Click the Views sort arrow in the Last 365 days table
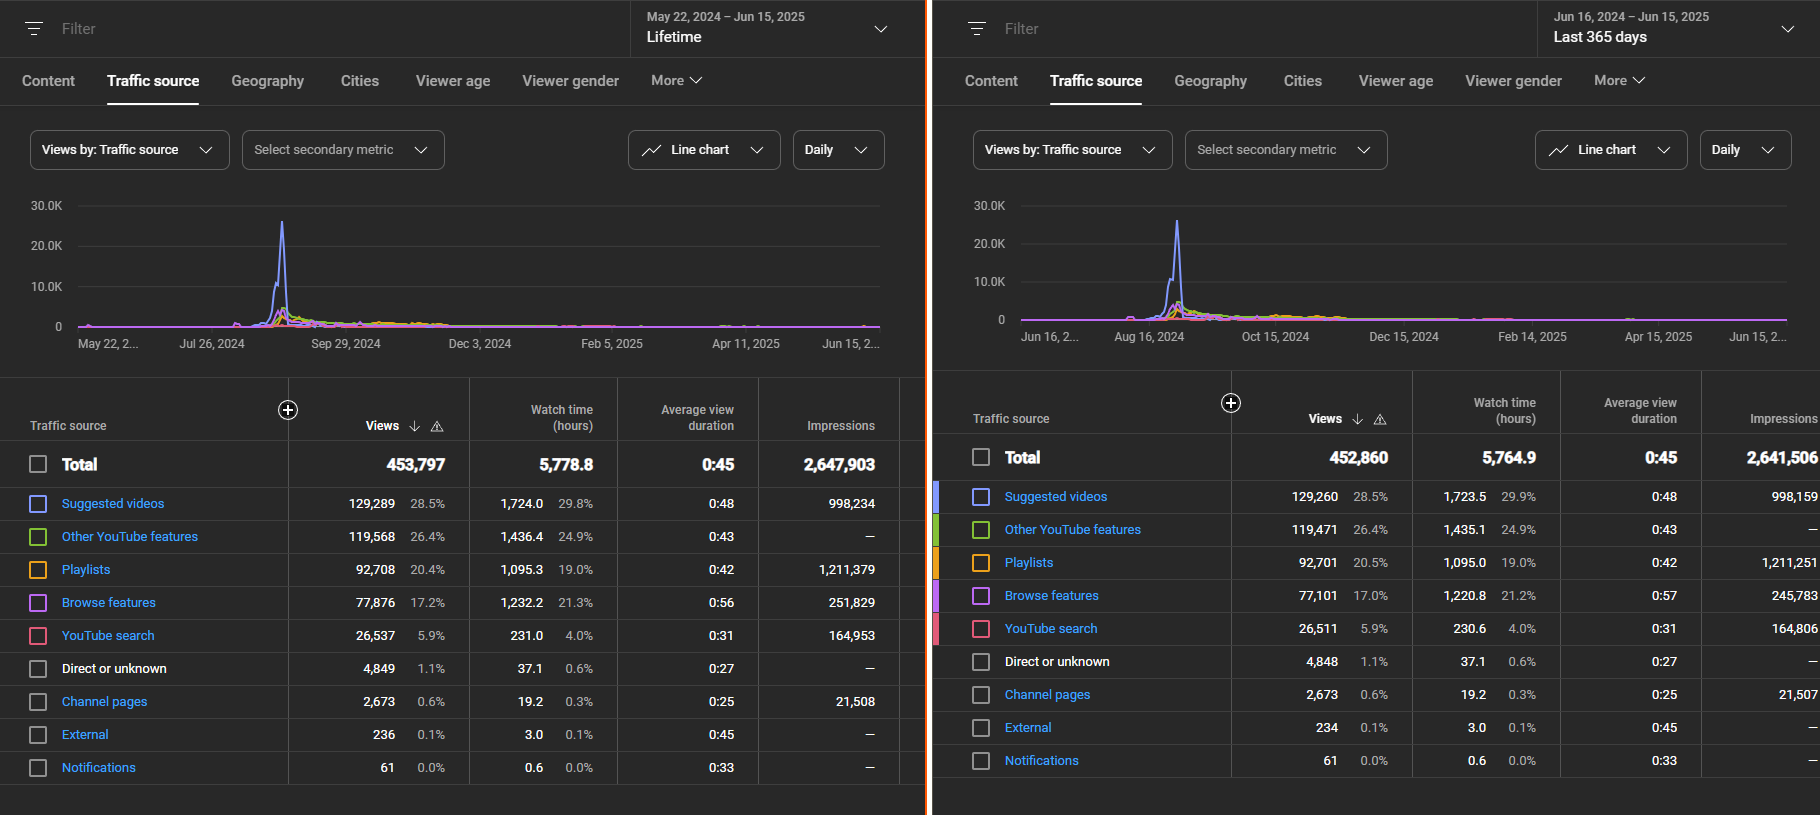This screenshot has width=1820, height=815. pyautogui.click(x=1358, y=419)
